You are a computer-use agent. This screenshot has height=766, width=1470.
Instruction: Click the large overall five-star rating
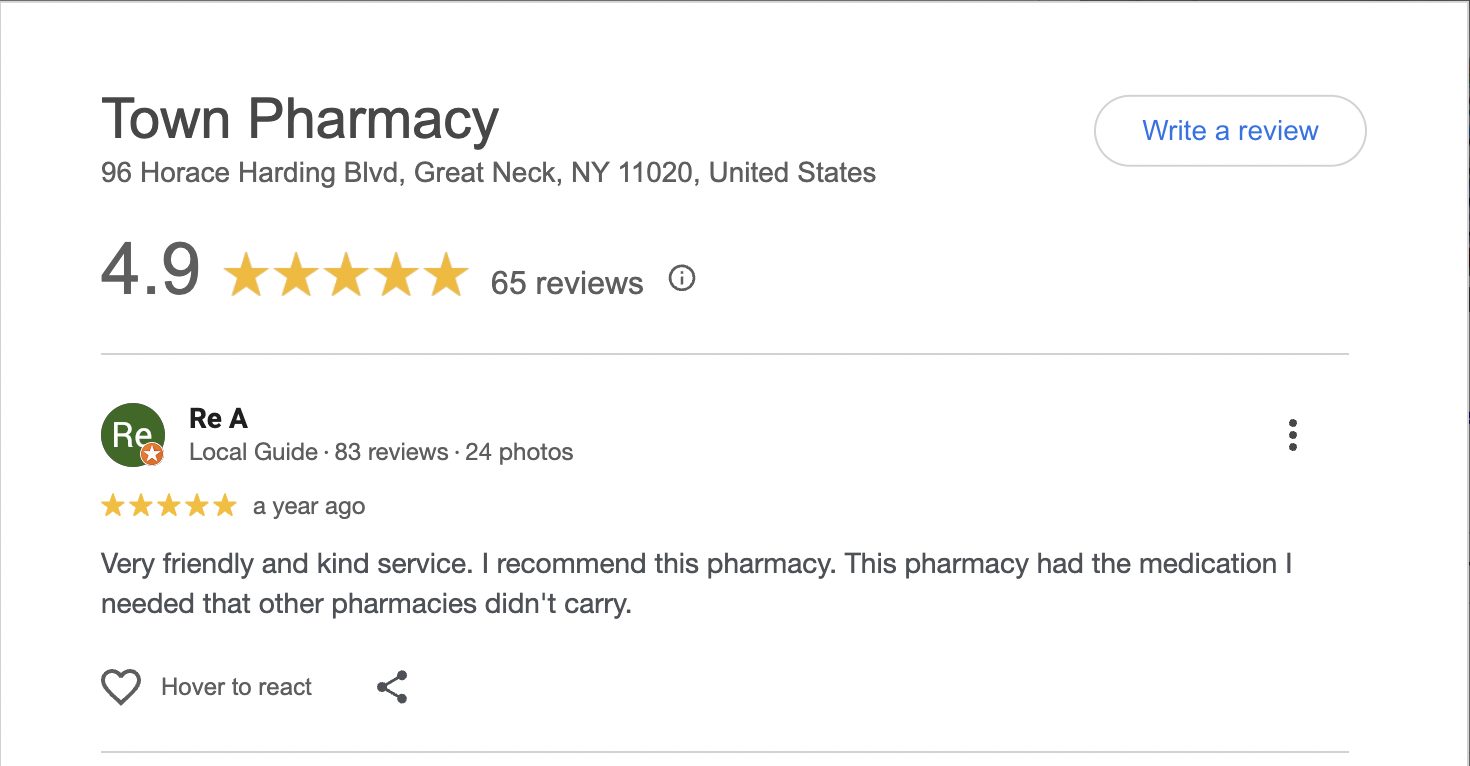[x=346, y=276]
